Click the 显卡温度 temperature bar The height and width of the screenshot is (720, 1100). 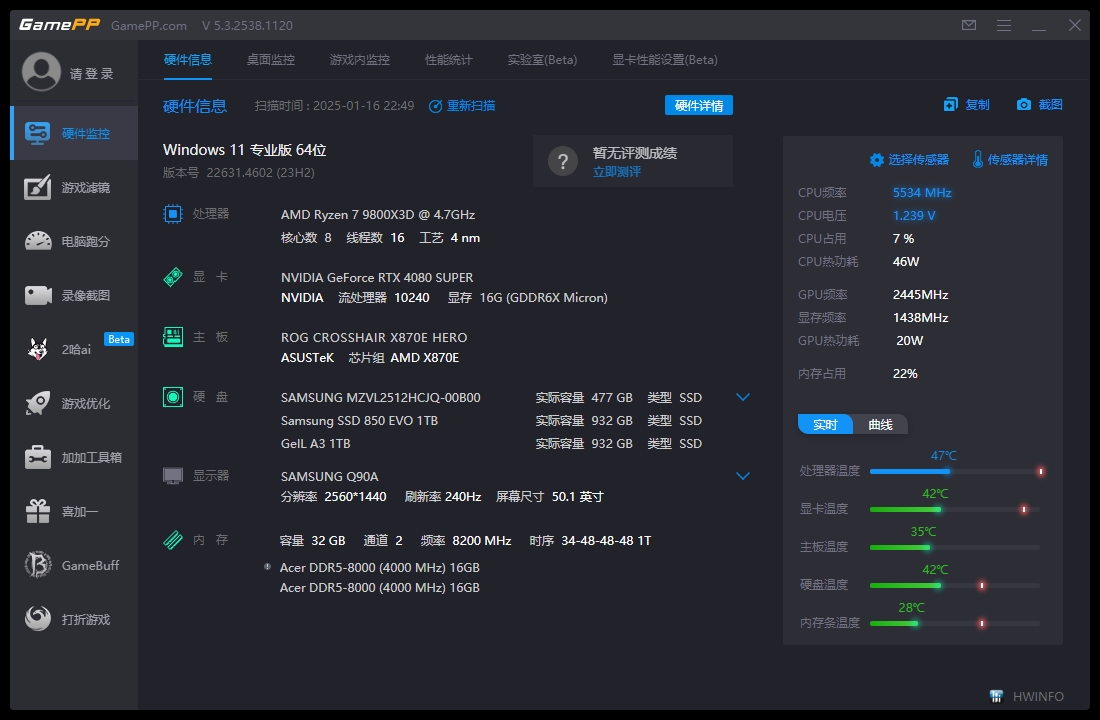pos(955,509)
